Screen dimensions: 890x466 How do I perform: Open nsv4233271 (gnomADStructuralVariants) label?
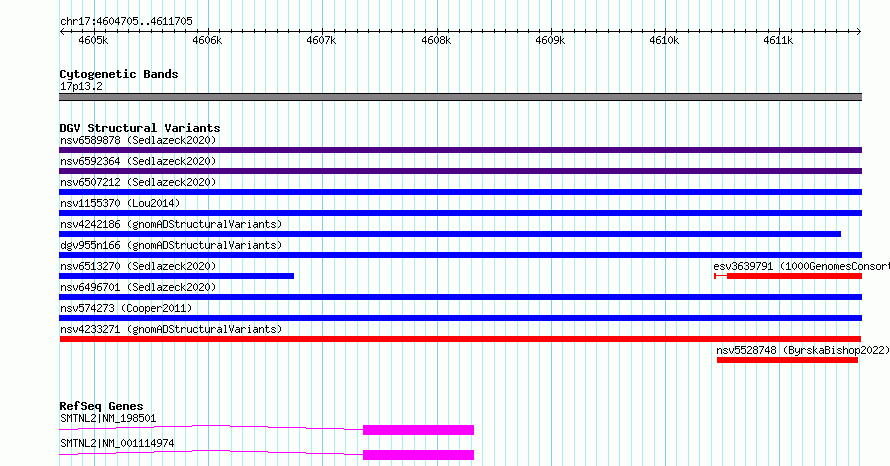[x=171, y=329]
